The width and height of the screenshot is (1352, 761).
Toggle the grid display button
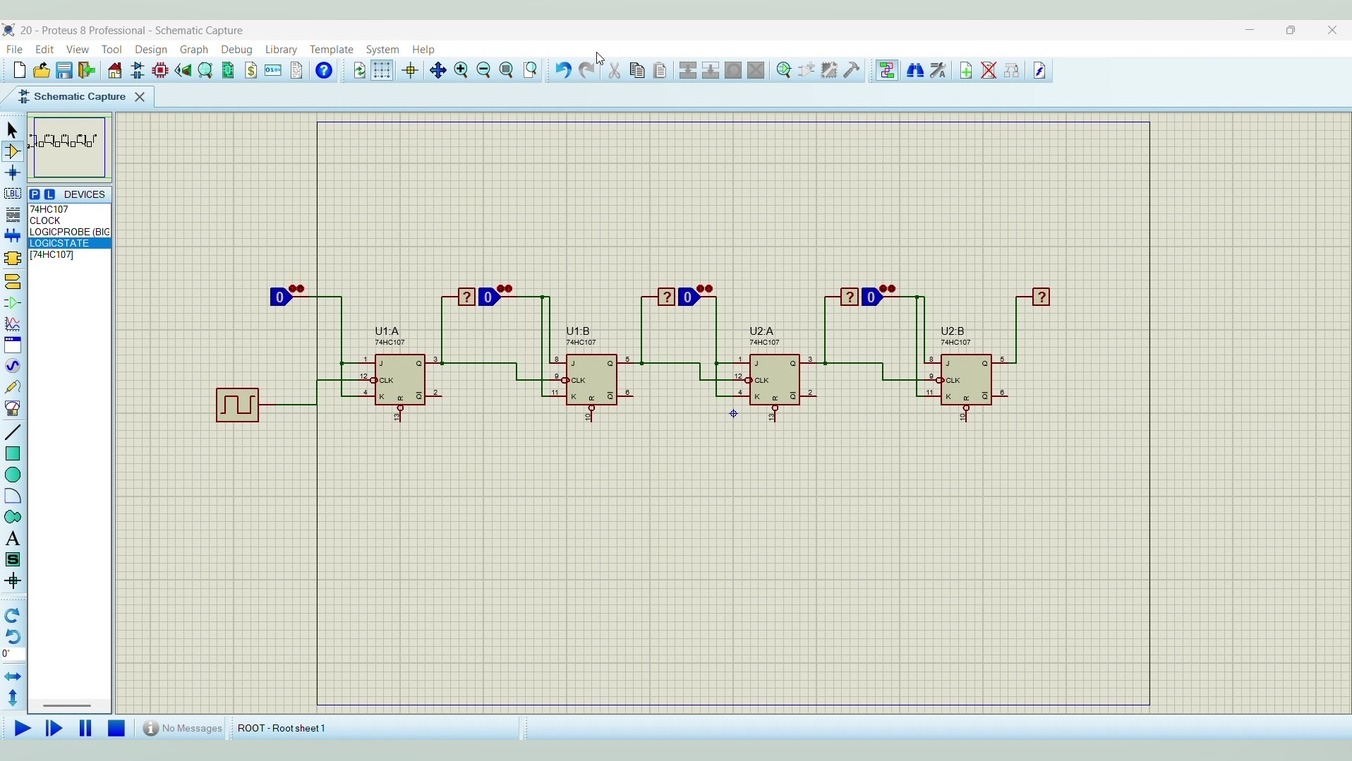tap(382, 70)
